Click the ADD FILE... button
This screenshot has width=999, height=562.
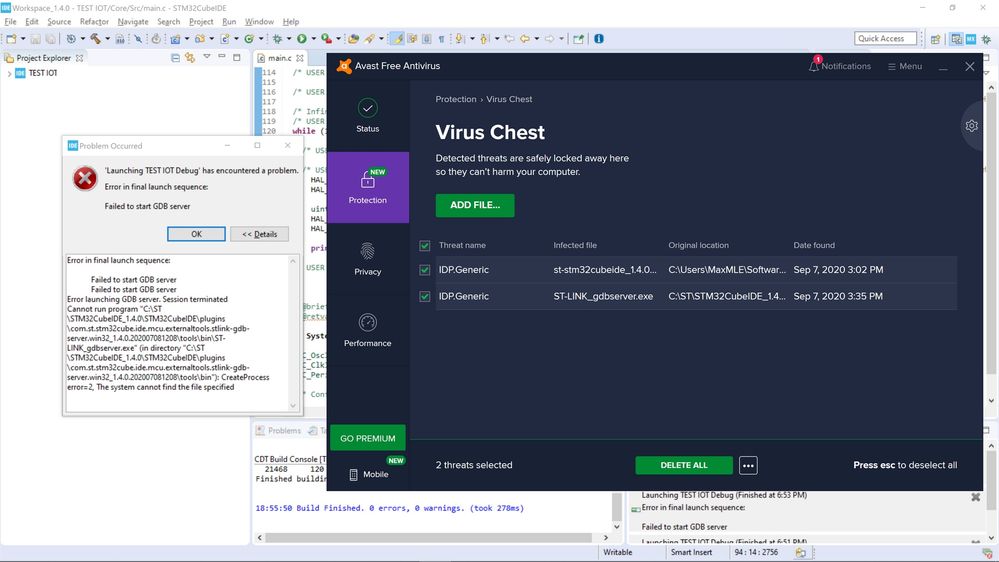click(475, 205)
